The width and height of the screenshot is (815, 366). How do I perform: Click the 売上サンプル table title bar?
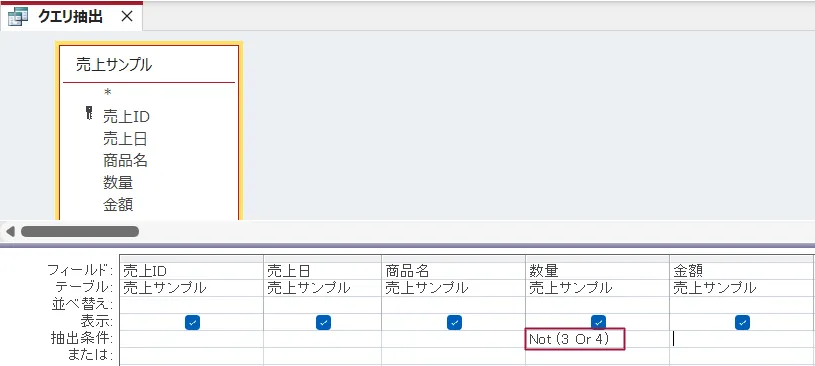pyautogui.click(x=149, y=65)
